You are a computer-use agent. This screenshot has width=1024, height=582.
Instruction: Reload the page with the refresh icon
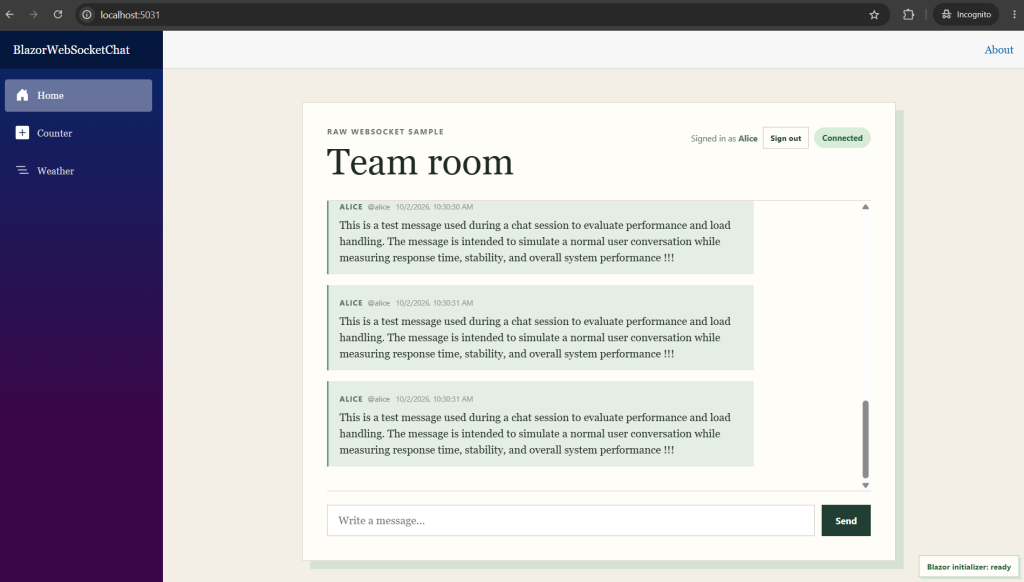[x=58, y=14]
